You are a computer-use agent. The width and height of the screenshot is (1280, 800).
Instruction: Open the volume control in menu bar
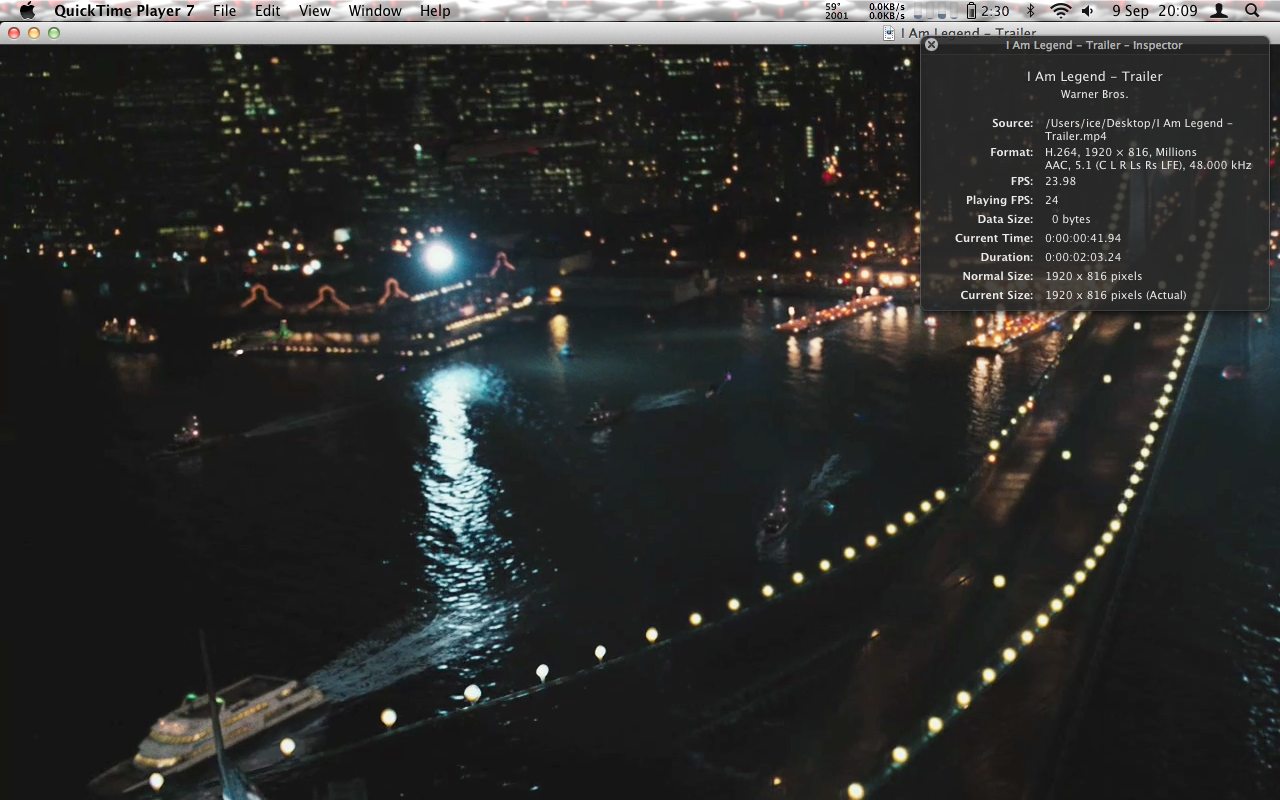(1088, 11)
